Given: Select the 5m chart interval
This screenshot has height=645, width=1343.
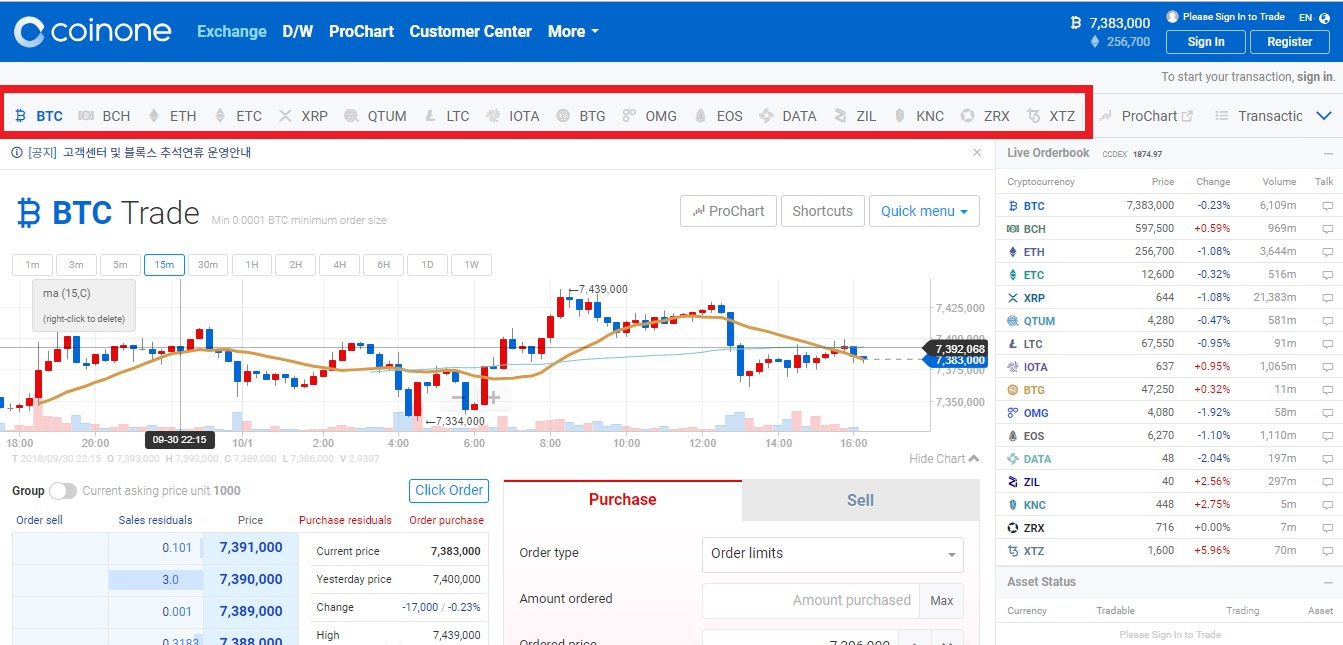Looking at the screenshot, I should 121,265.
